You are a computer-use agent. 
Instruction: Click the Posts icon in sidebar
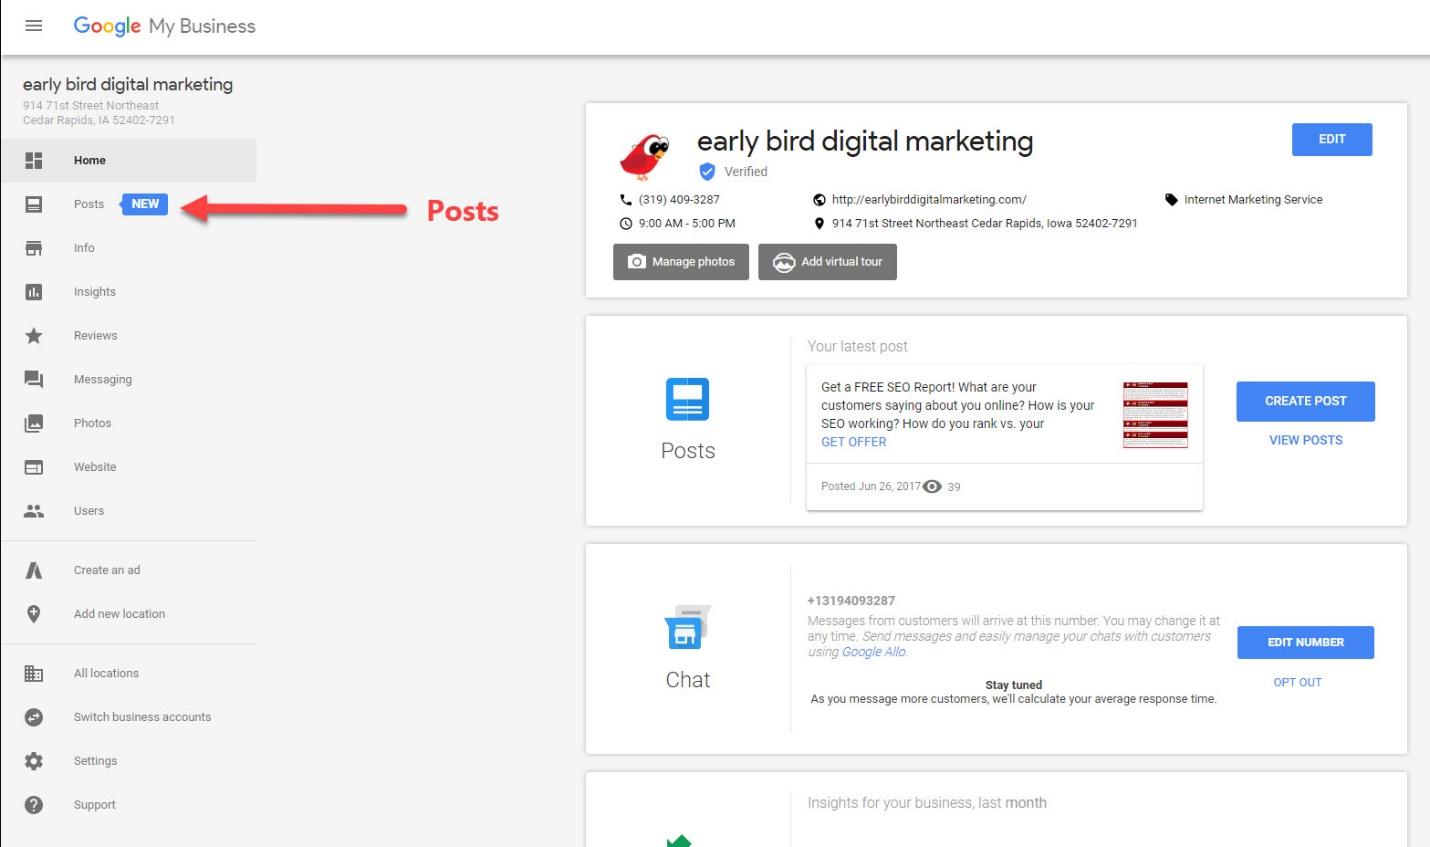[x=34, y=204]
